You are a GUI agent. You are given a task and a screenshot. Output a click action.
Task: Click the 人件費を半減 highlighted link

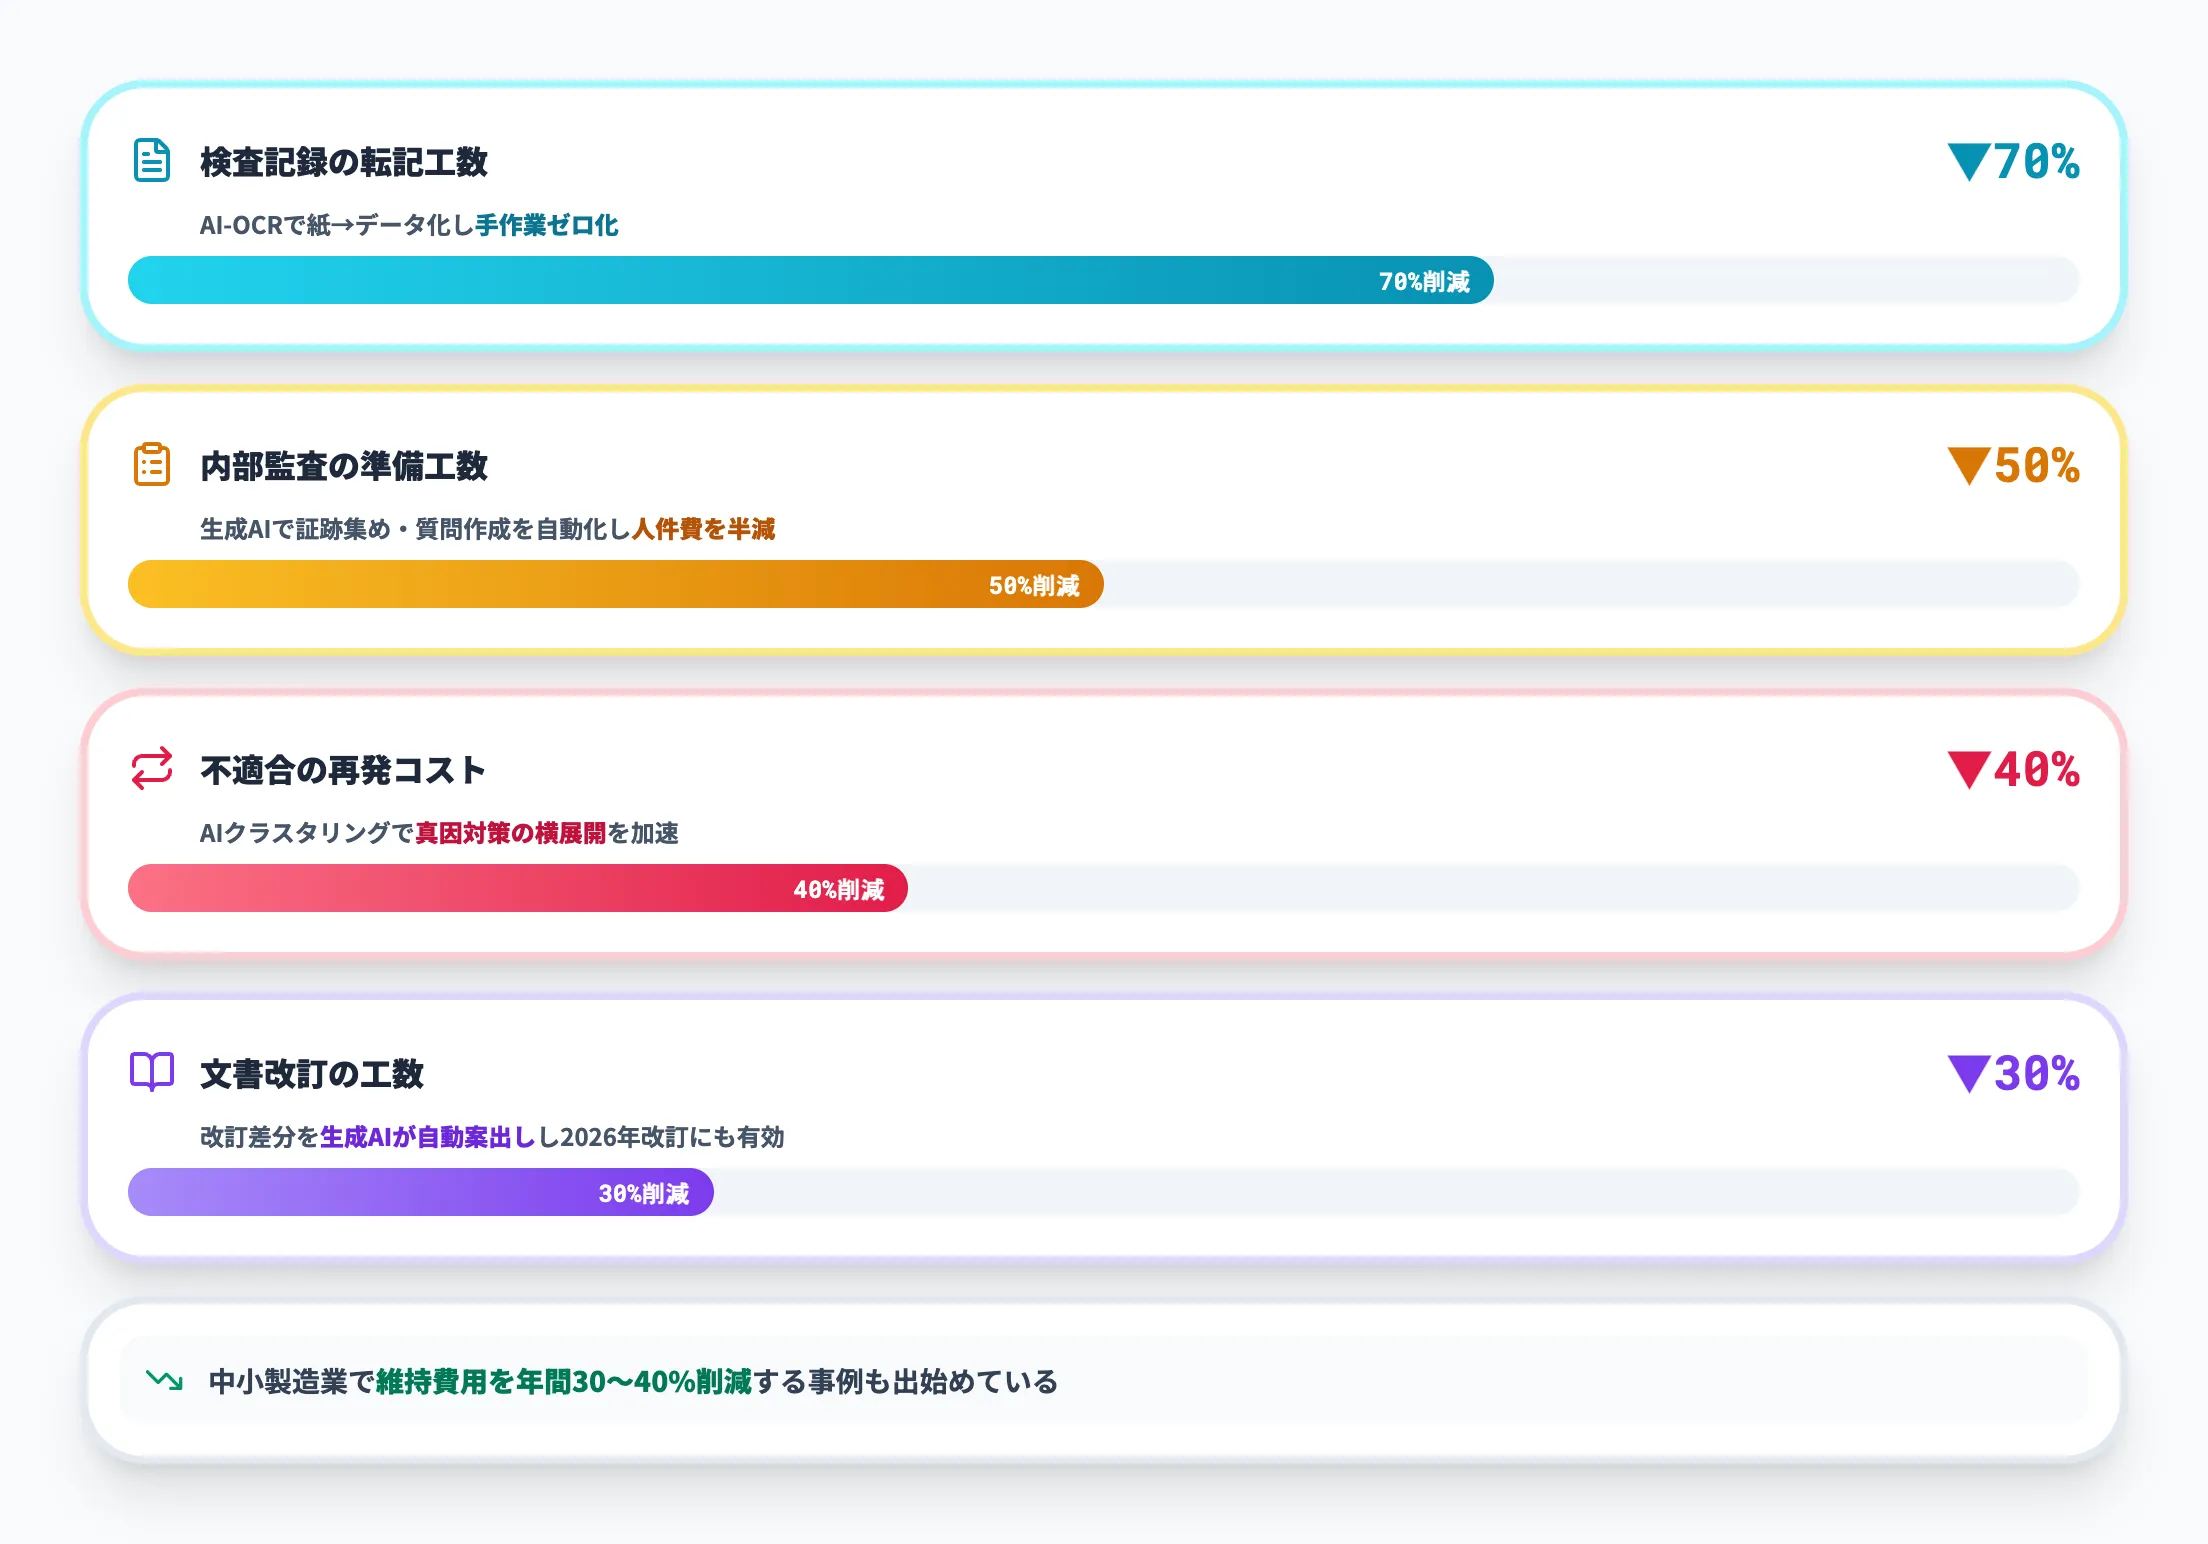pyautogui.click(x=706, y=530)
